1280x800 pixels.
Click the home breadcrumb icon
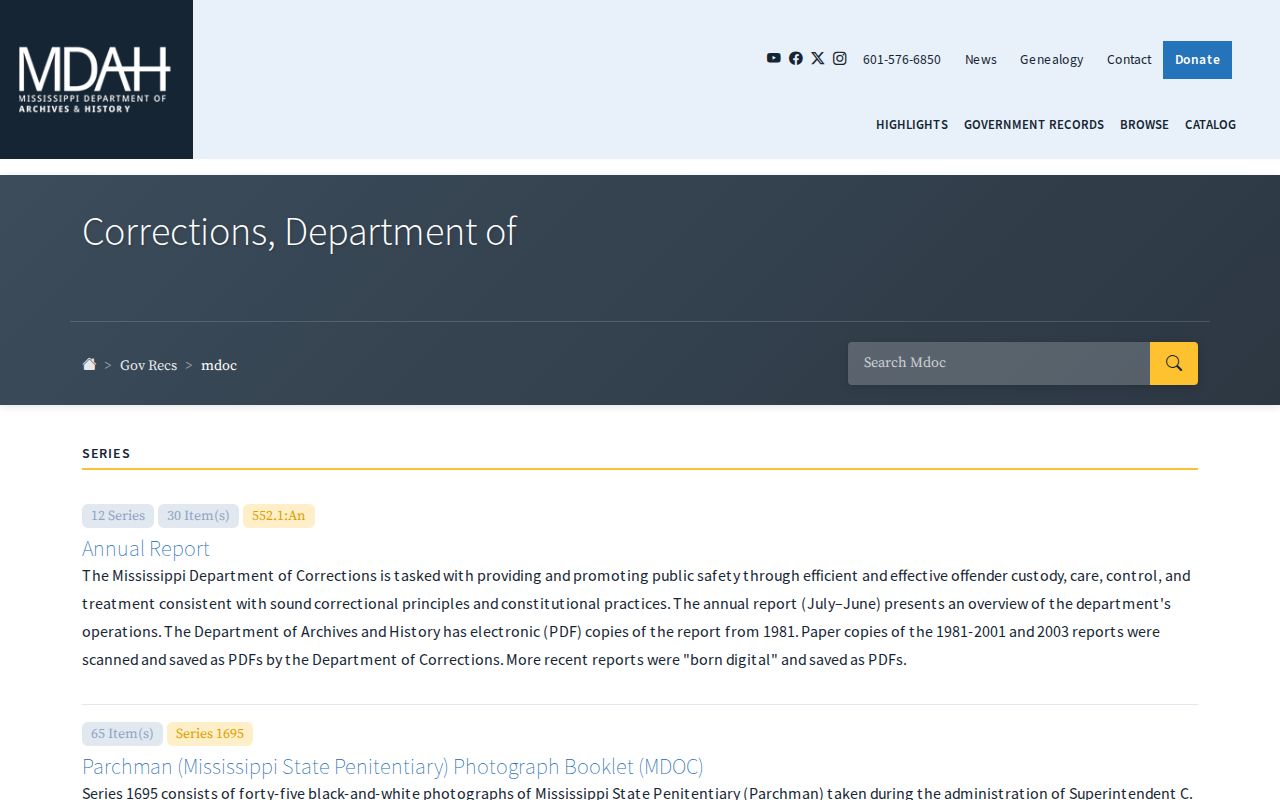coord(89,364)
